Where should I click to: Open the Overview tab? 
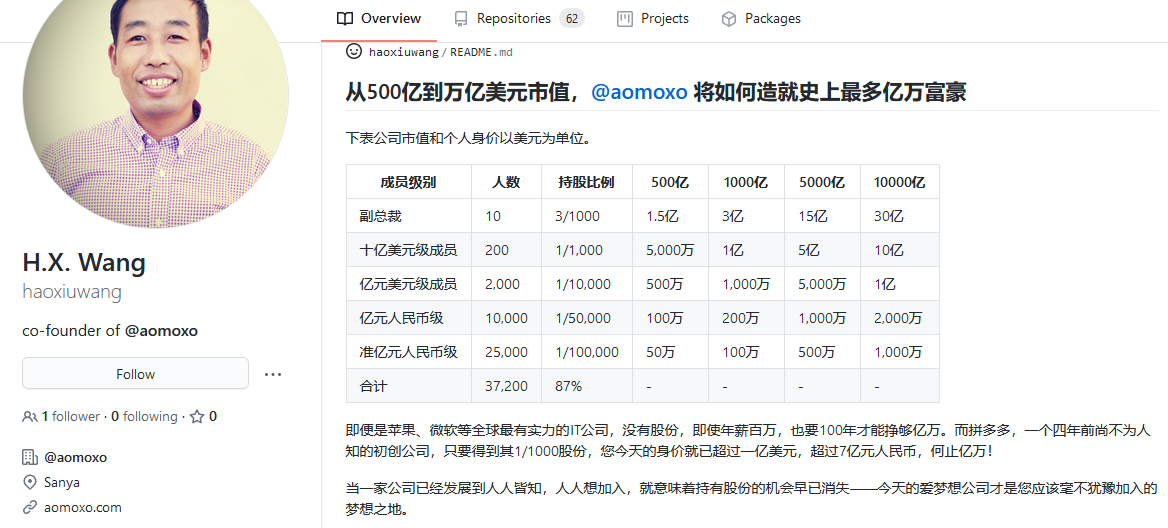point(379,19)
